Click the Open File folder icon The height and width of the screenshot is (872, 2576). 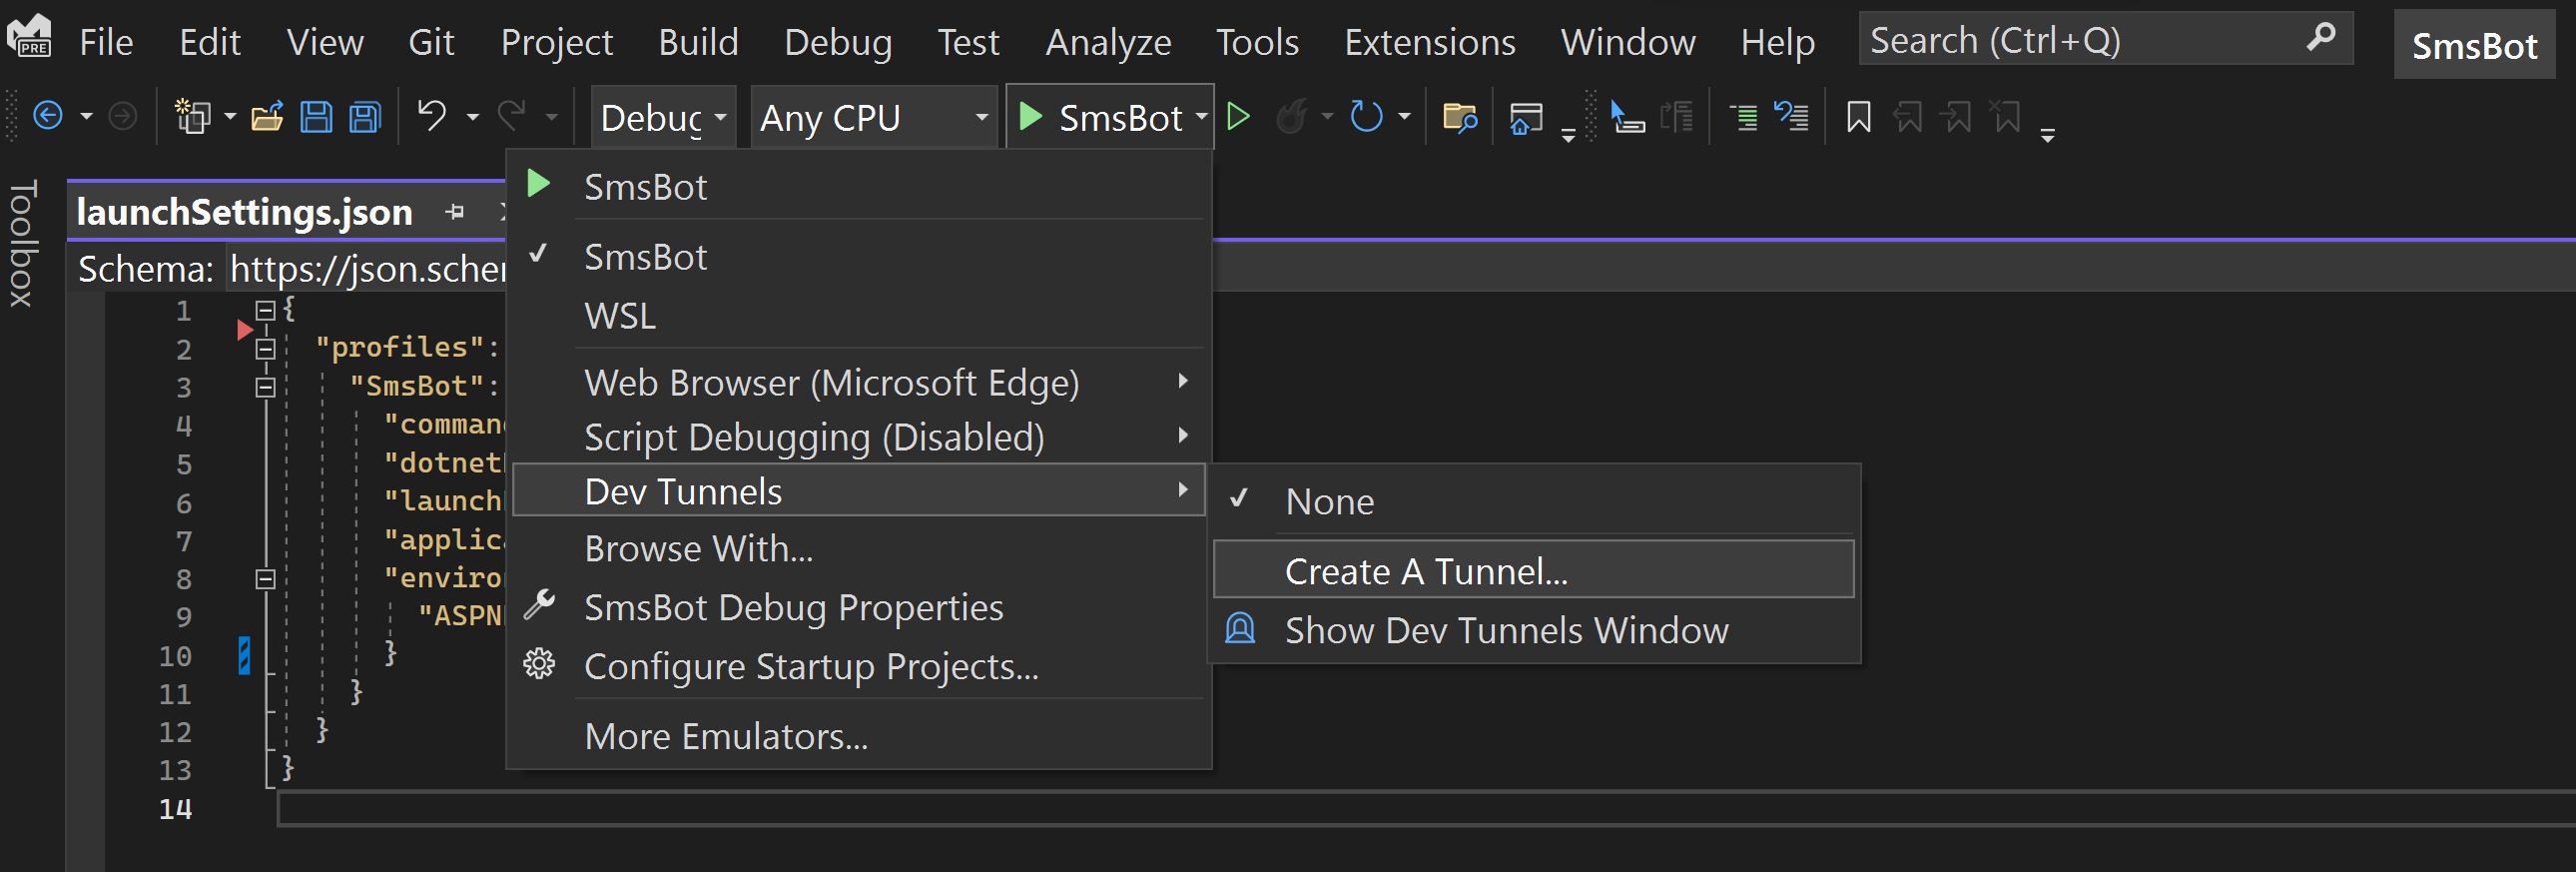[x=267, y=117]
